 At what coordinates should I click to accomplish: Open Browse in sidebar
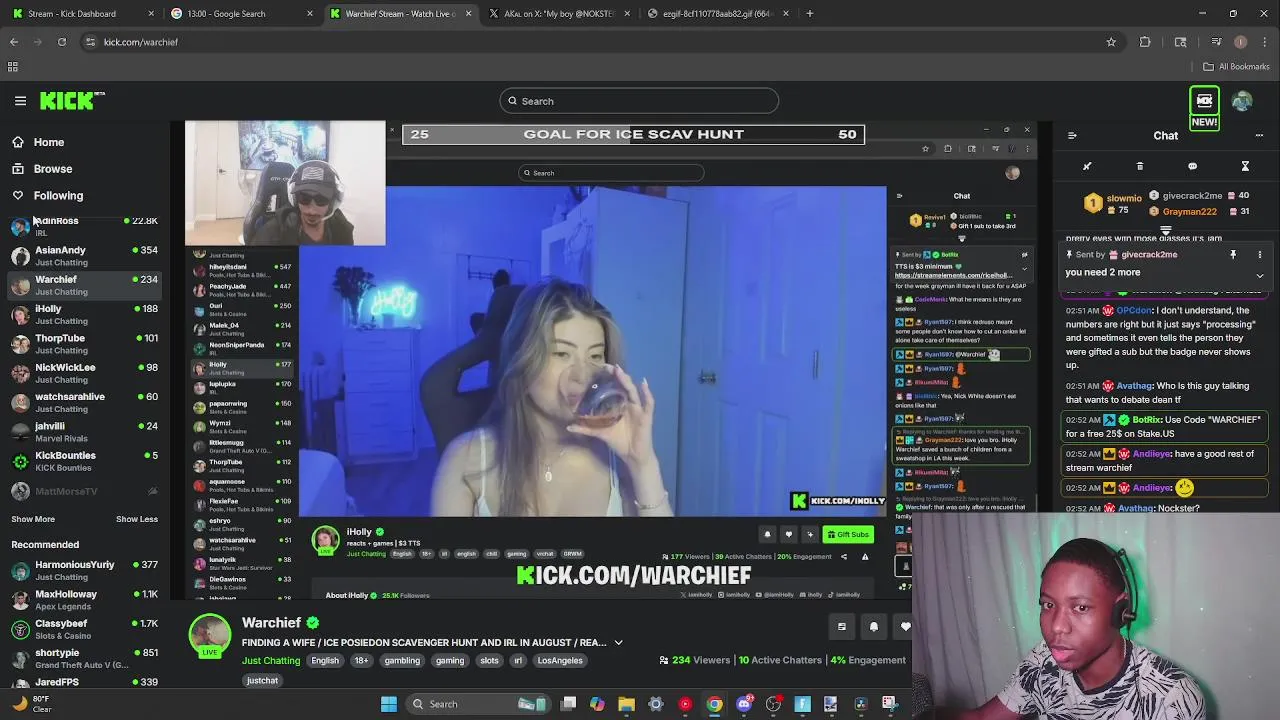coord(53,169)
